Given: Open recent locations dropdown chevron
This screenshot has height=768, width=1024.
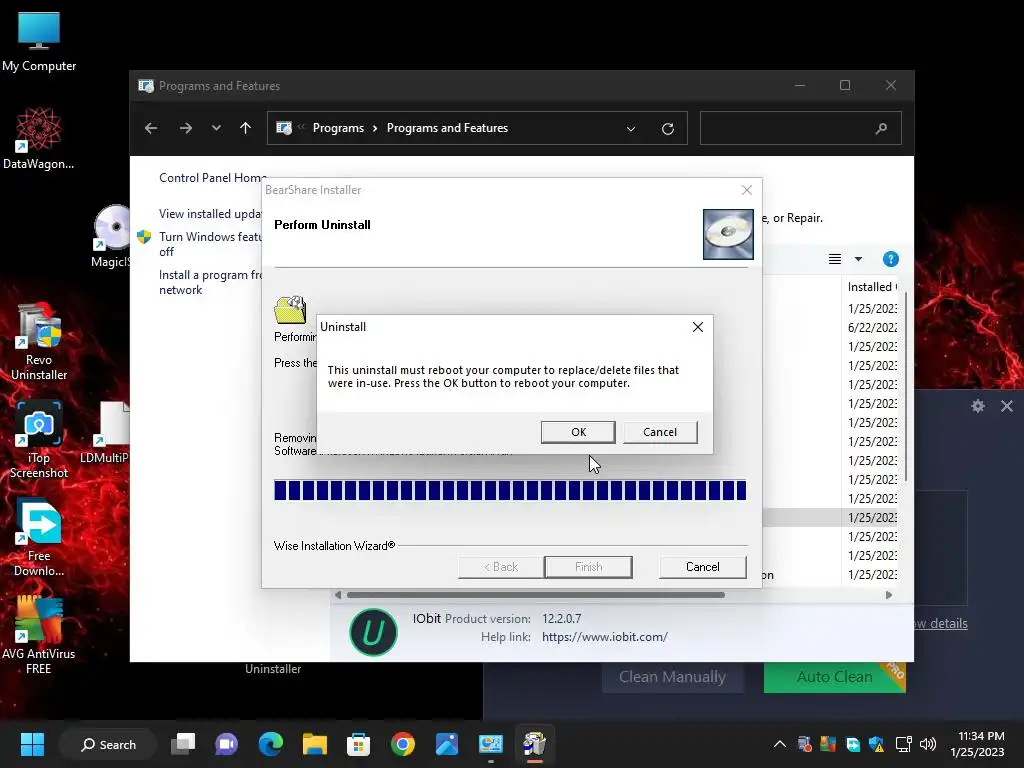Looking at the screenshot, I should [x=216, y=128].
